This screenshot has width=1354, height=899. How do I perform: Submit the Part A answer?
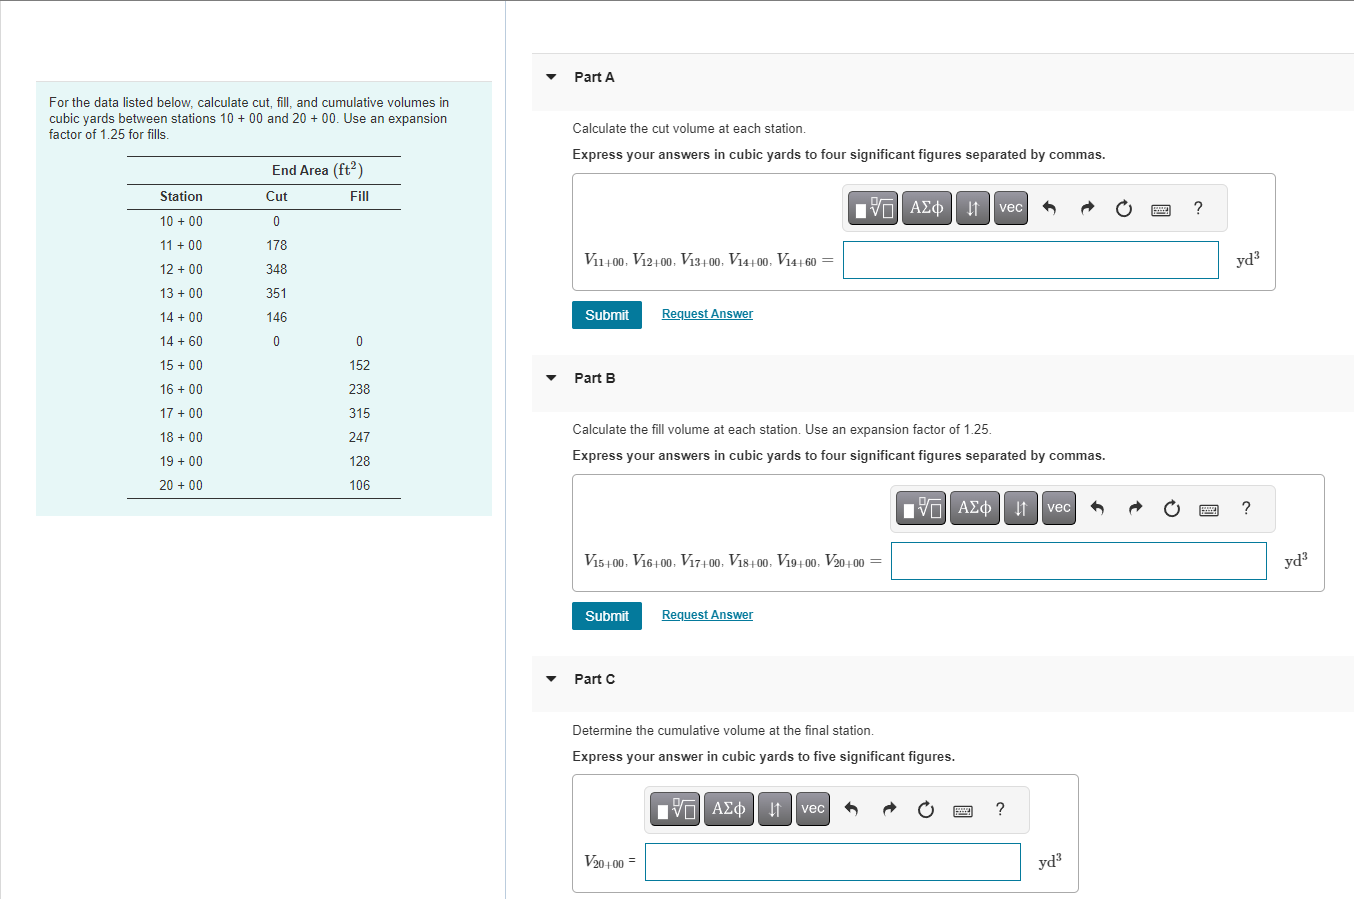coord(607,315)
